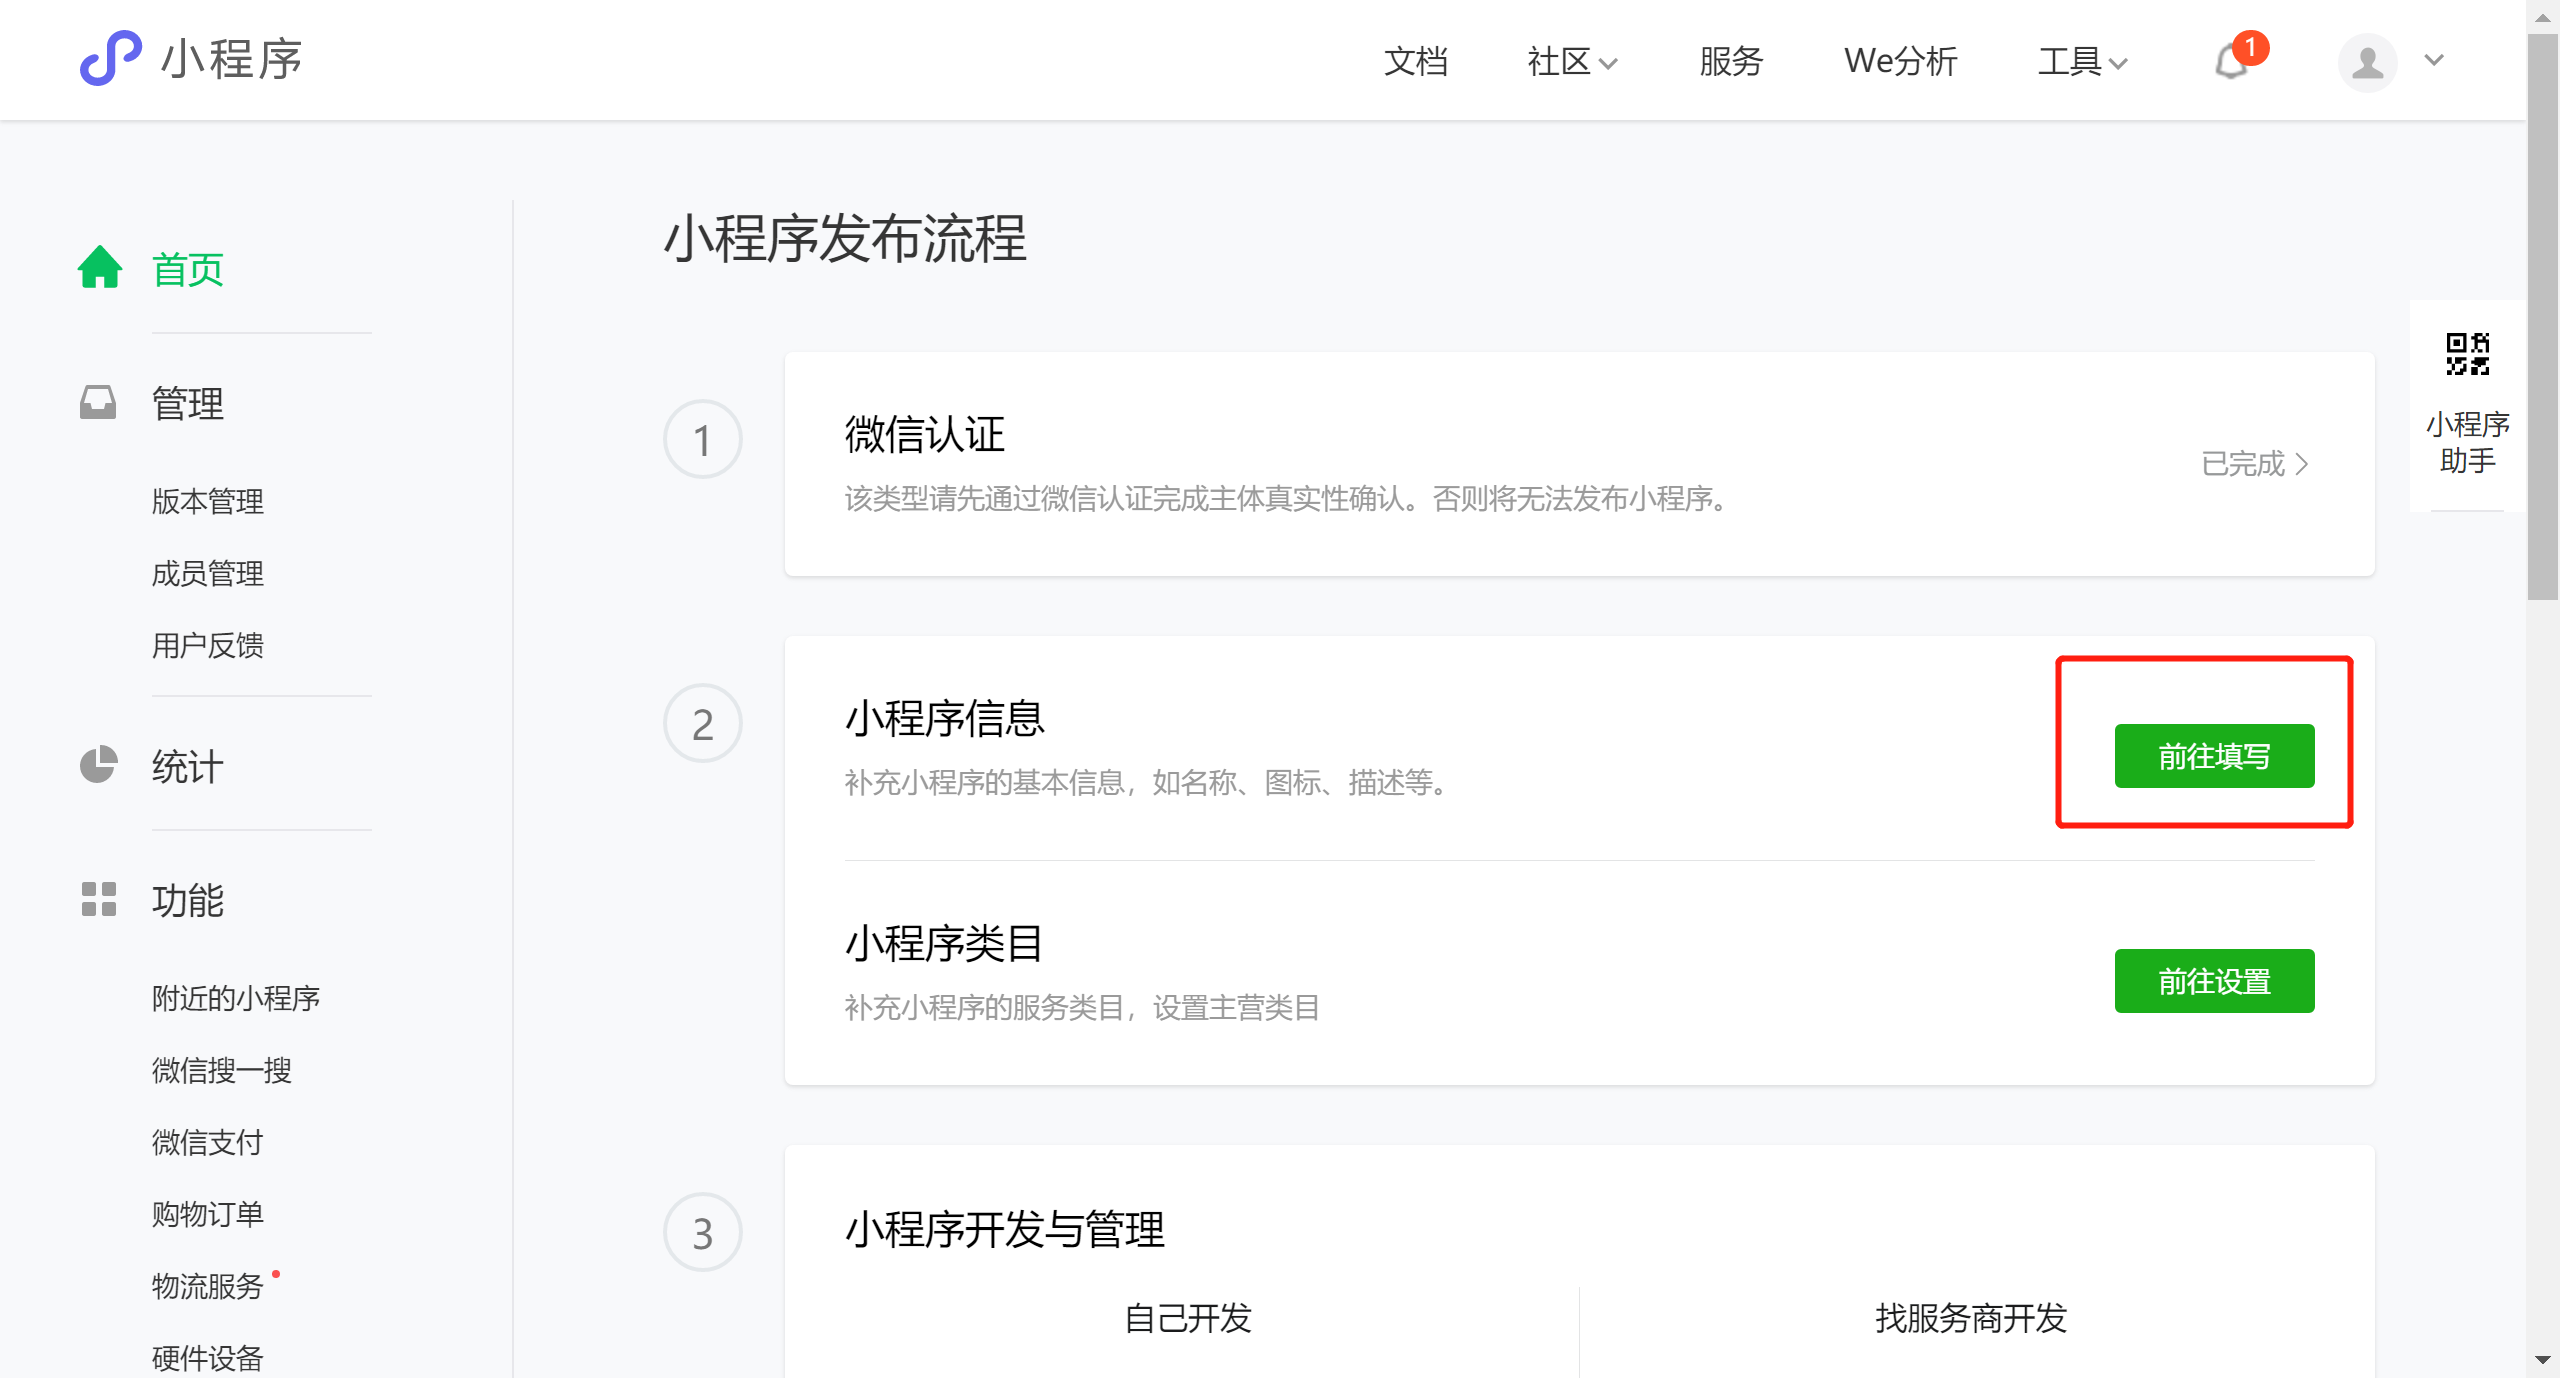Click the 小程序 logo icon

pos(110,58)
